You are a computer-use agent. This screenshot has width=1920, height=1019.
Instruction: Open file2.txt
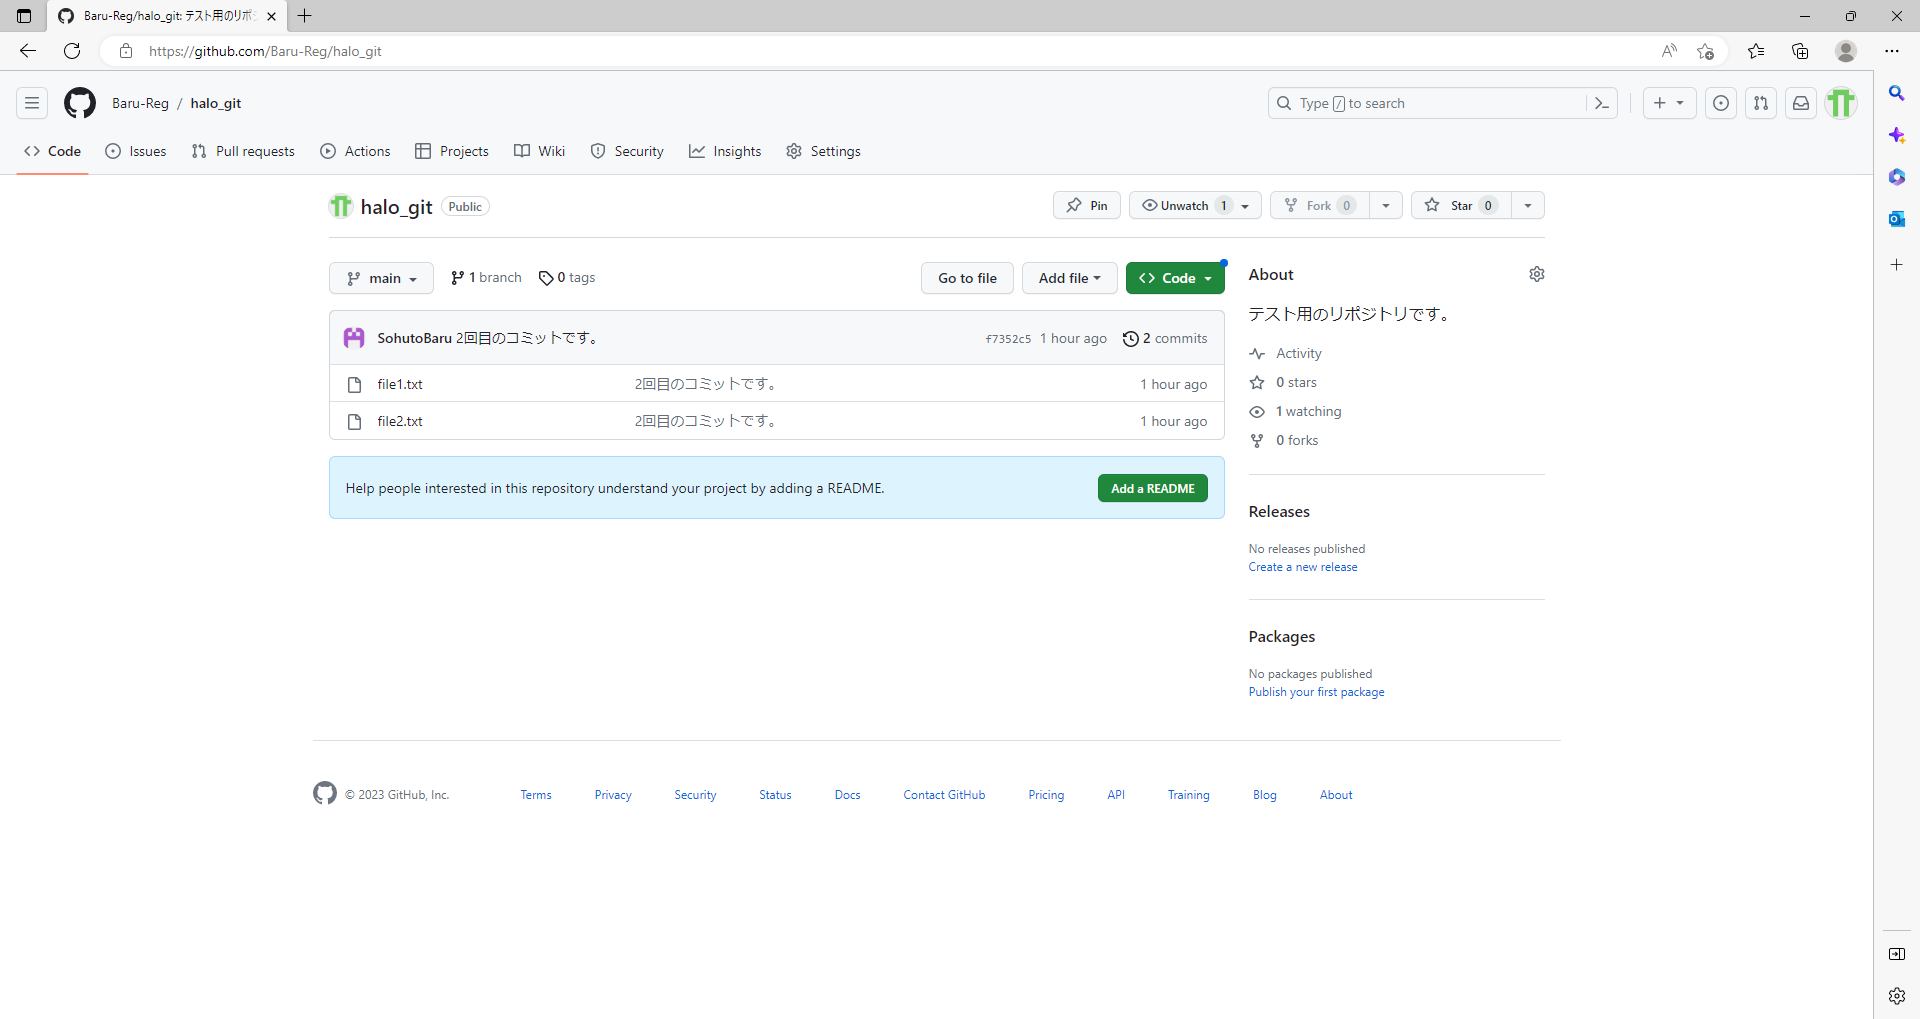tap(400, 421)
